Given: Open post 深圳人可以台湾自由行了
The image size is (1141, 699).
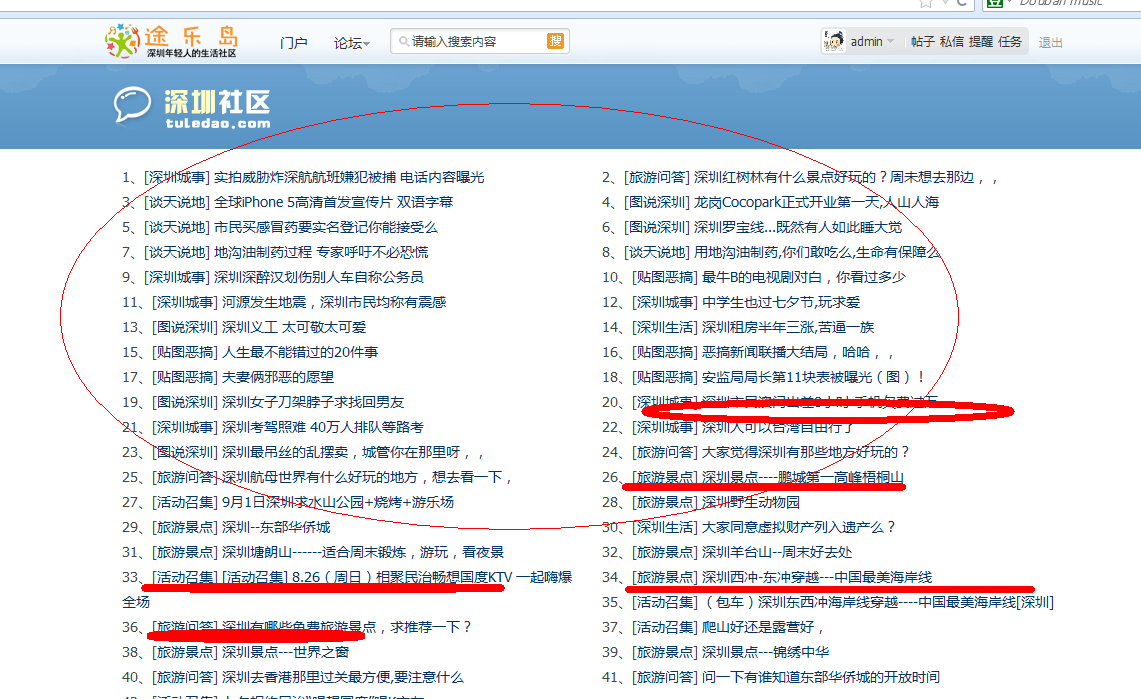Looking at the screenshot, I should (x=777, y=428).
